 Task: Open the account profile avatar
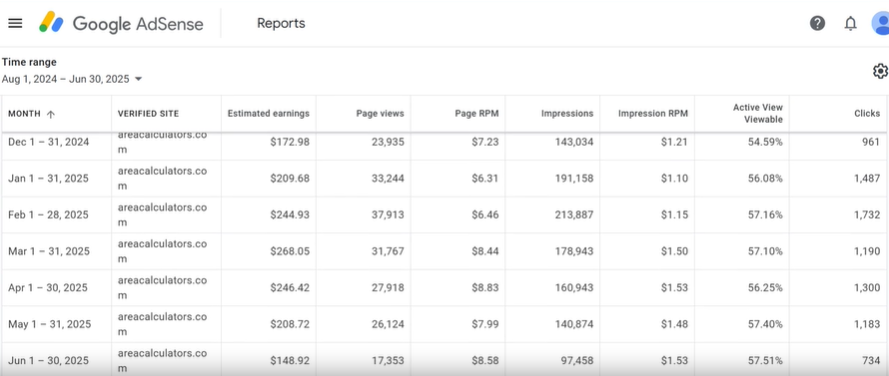tap(880, 23)
